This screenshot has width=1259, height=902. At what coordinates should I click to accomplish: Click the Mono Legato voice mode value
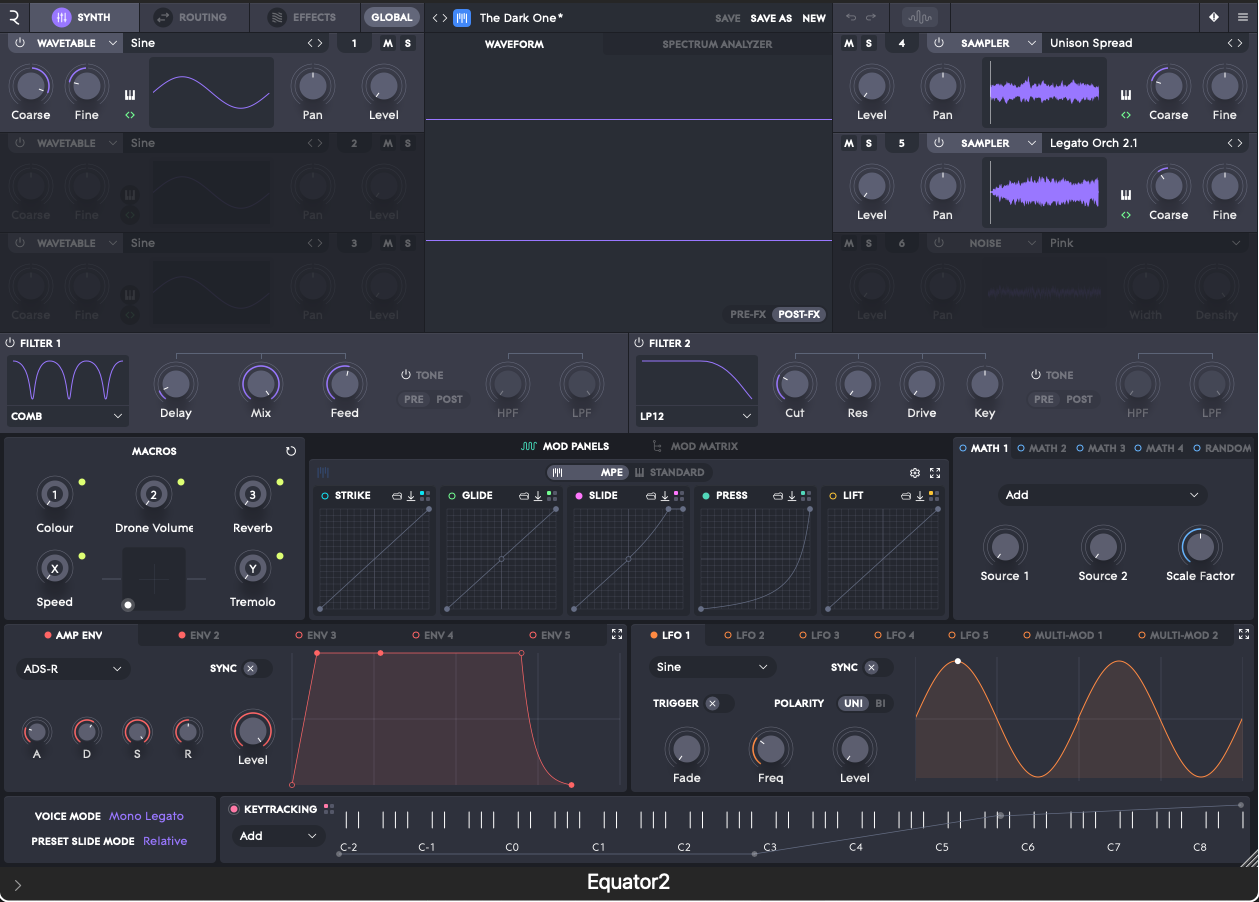click(x=147, y=816)
